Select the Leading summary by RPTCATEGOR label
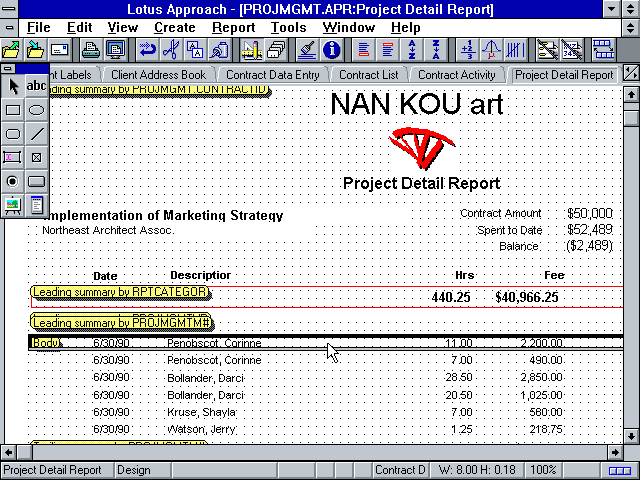640x480 pixels. [120, 292]
